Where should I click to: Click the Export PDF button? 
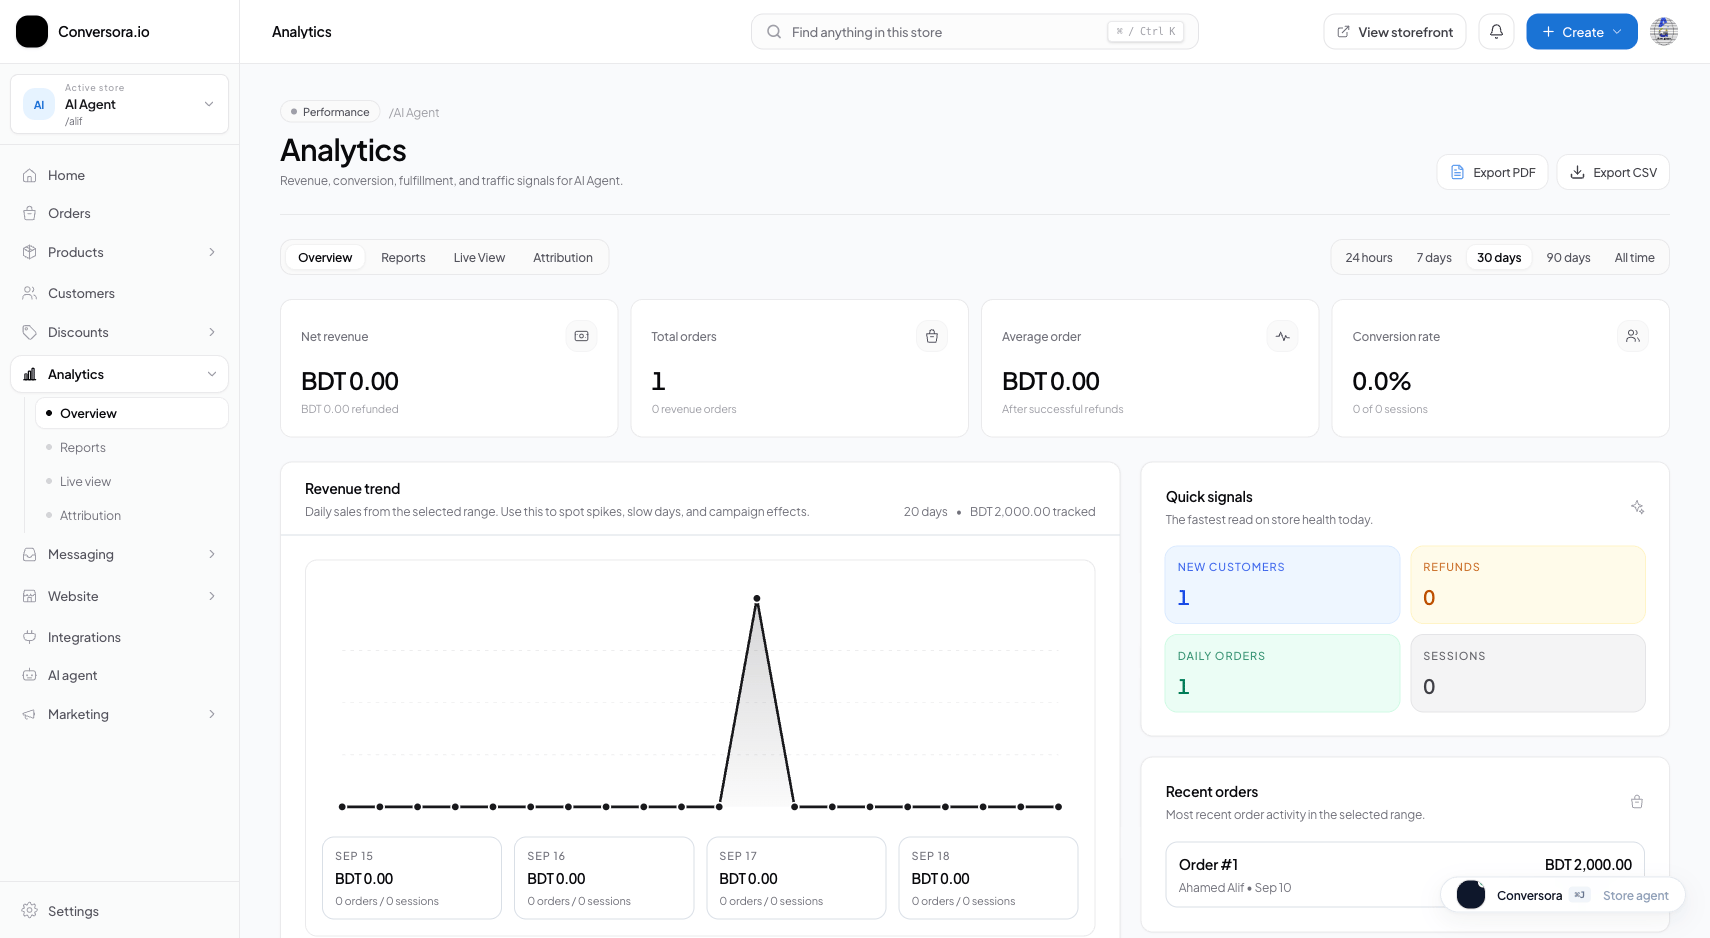[1492, 172]
